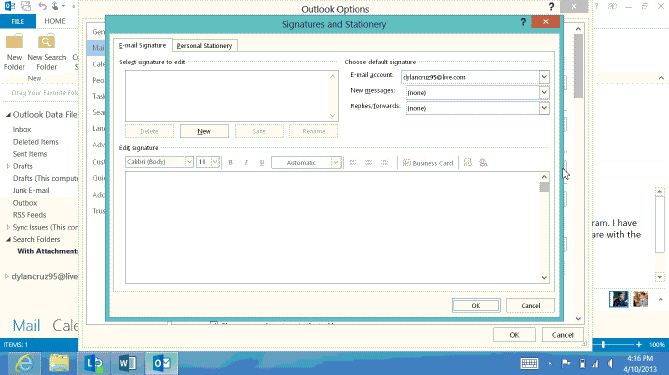This screenshot has height=375, width=669.
Task: Click the New Folder ribbon icon
Action: pos(14,52)
